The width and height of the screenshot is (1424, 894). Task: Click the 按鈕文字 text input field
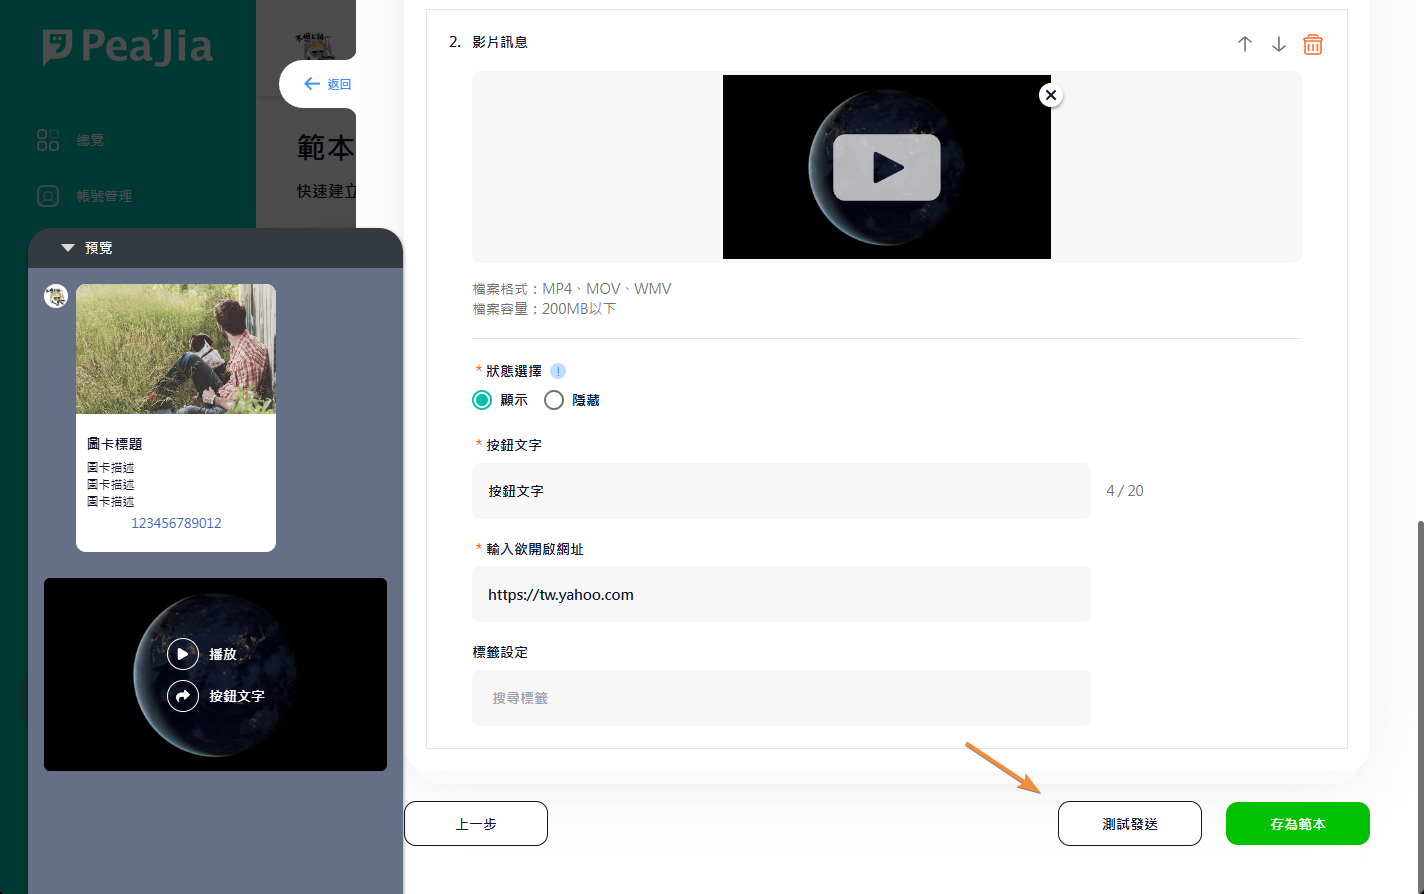point(780,491)
